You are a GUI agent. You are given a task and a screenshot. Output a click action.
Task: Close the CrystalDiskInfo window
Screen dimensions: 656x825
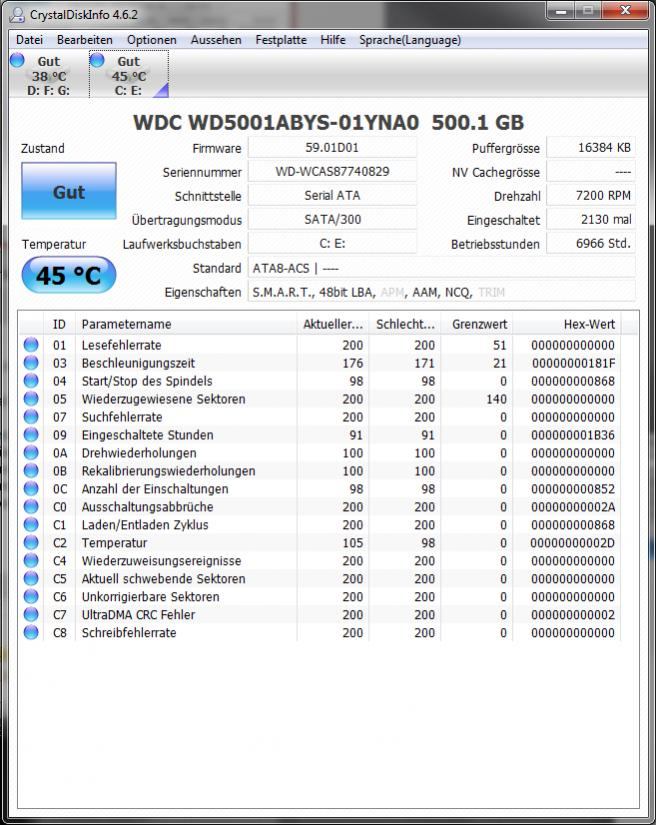tap(625, 11)
